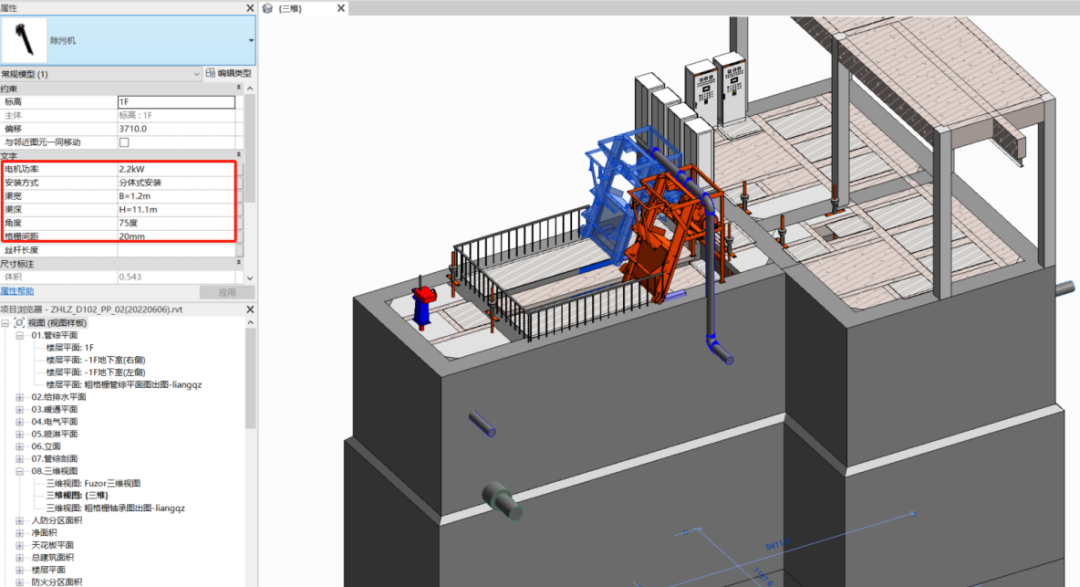Image resolution: width=1080 pixels, height=587 pixels.
Task: Open the 常规模型 (1) filter dropdown
Action: click(x=196, y=74)
